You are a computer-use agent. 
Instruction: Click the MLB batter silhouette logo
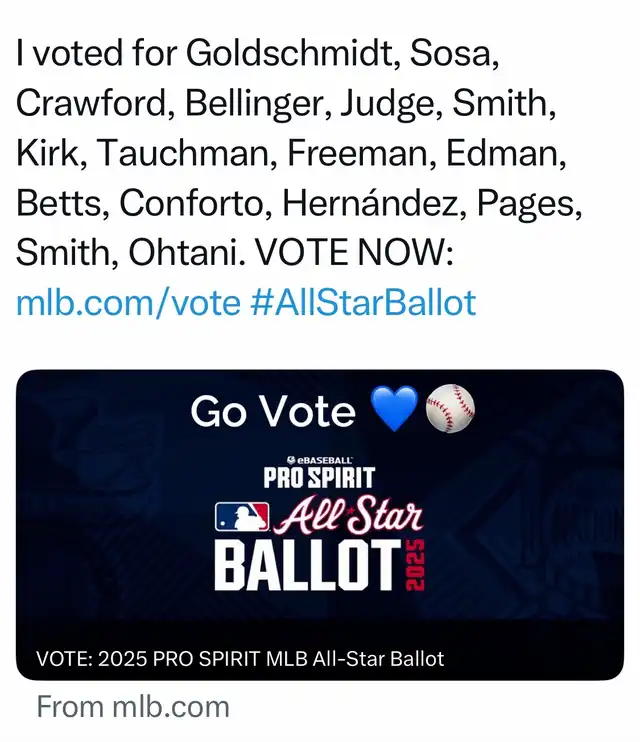click(242, 517)
